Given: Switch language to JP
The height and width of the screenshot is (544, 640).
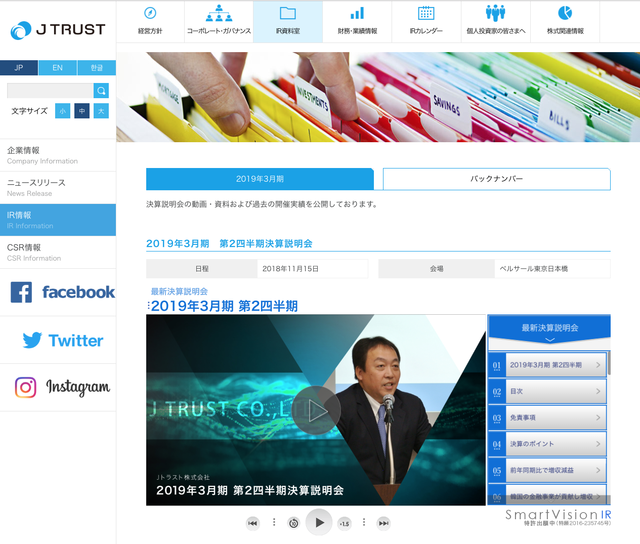Looking at the screenshot, I should pyautogui.click(x=19, y=68).
